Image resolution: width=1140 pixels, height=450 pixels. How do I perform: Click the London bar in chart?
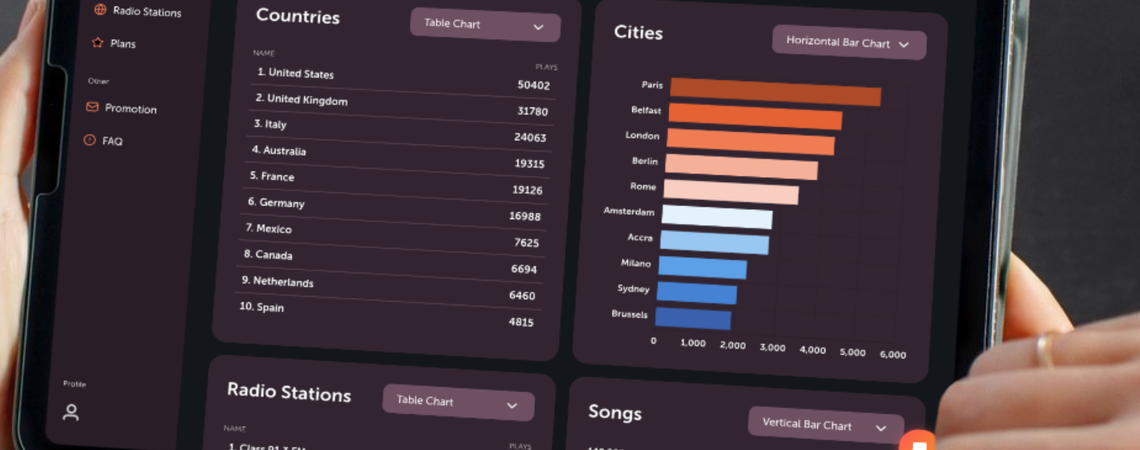tap(750, 142)
